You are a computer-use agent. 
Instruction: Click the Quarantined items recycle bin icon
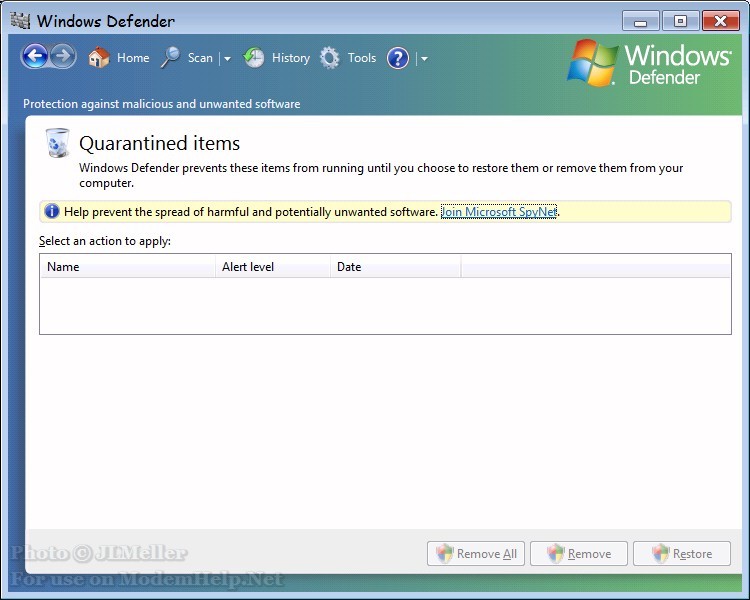pyautogui.click(x=57, y=143)
